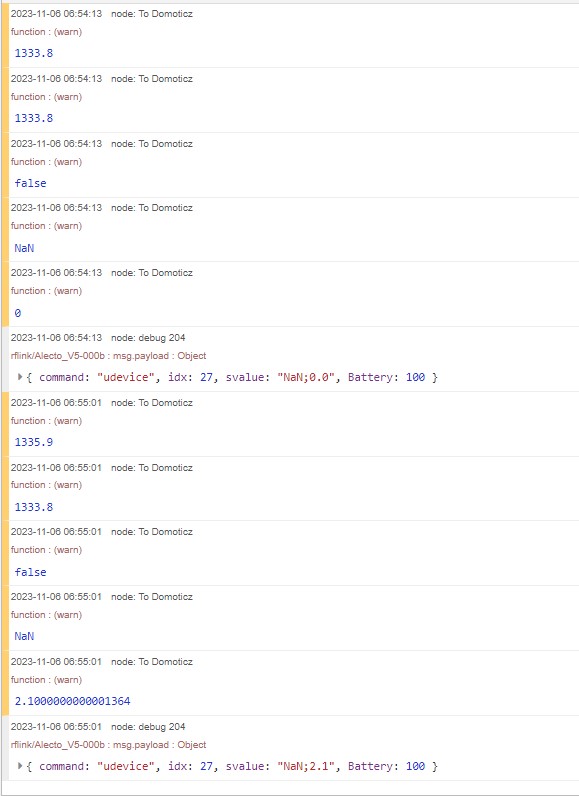Click timestamp of the 1335.9 message
The width and height of the screenshot is (579, 796).
[x=56, y=403]
